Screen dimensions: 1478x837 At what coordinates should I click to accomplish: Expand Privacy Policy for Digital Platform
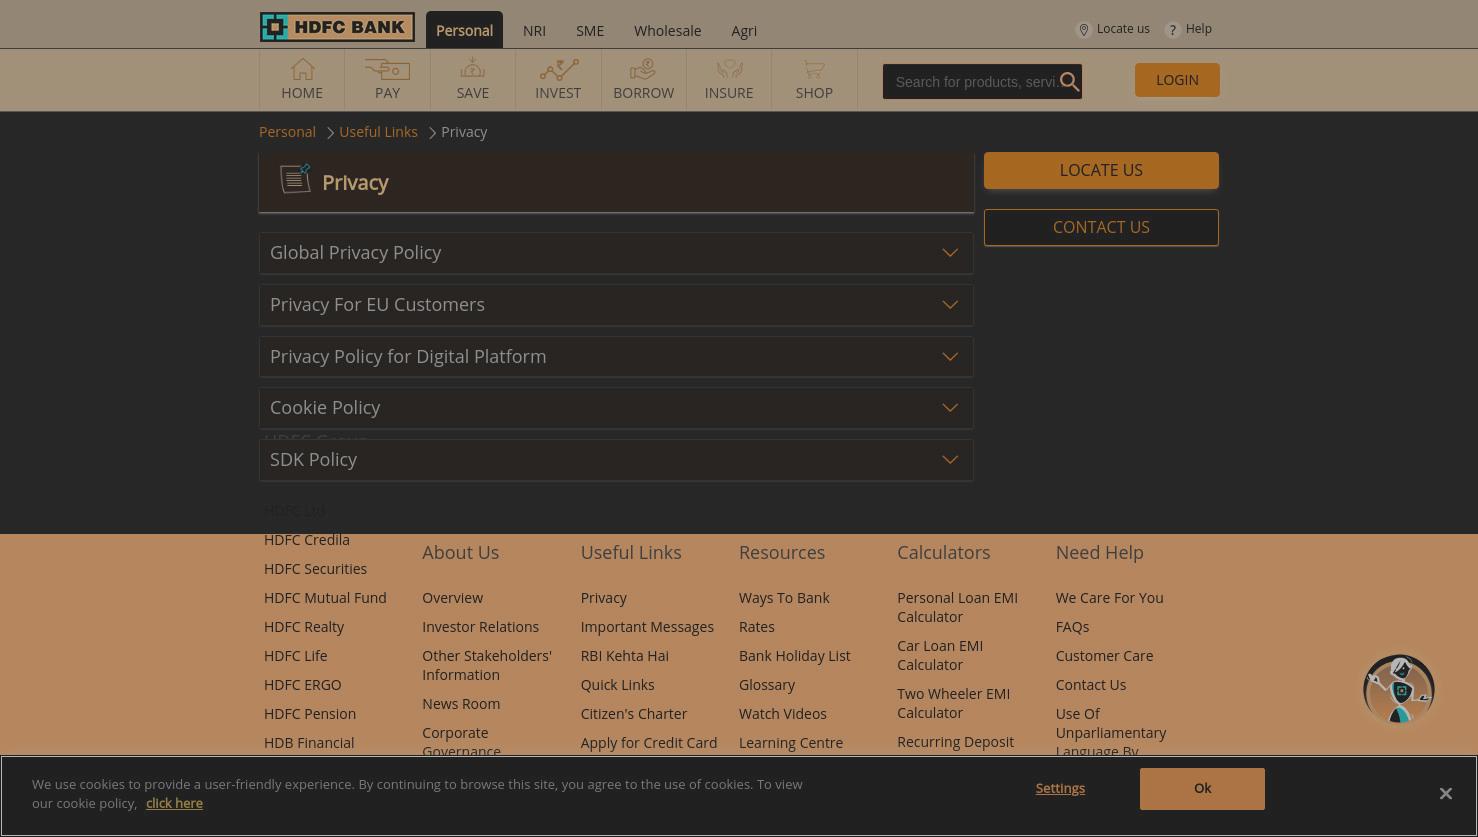click(x=616, y=357)
